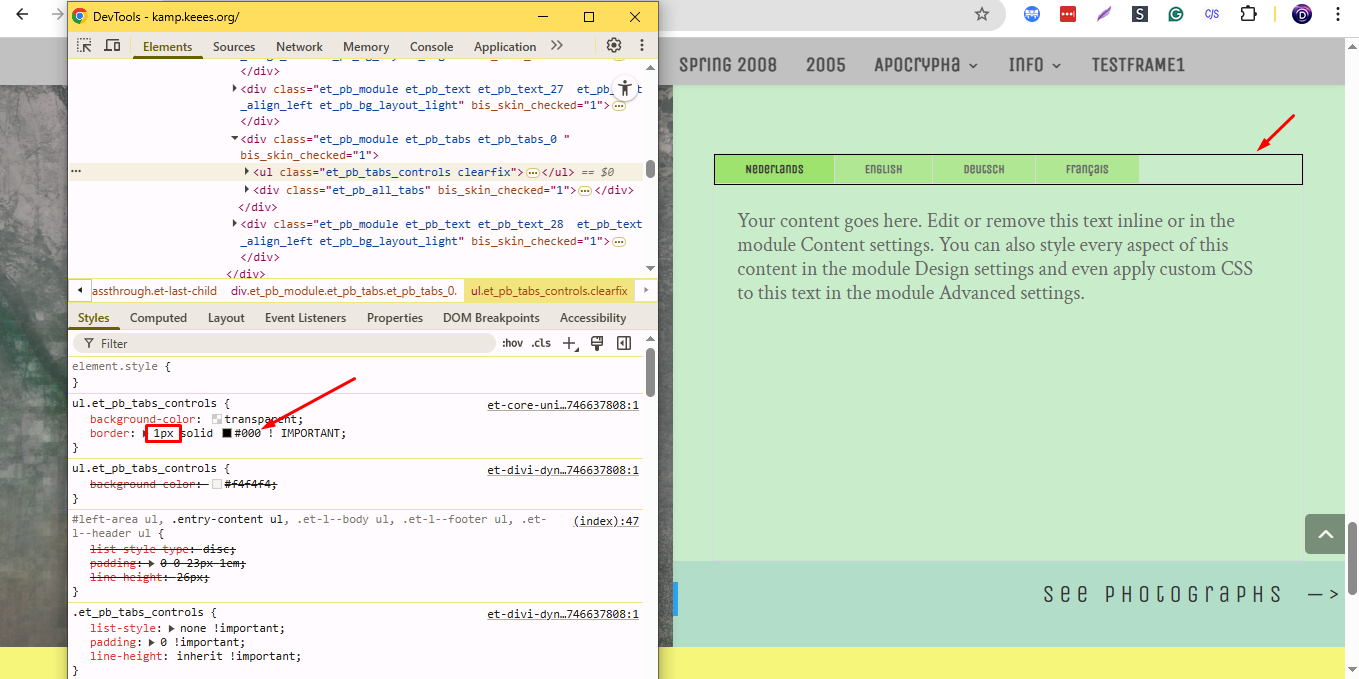Open the Info menu dropdown
The width and height of the screenshot is (1359, 679).
coord(1034,65)
